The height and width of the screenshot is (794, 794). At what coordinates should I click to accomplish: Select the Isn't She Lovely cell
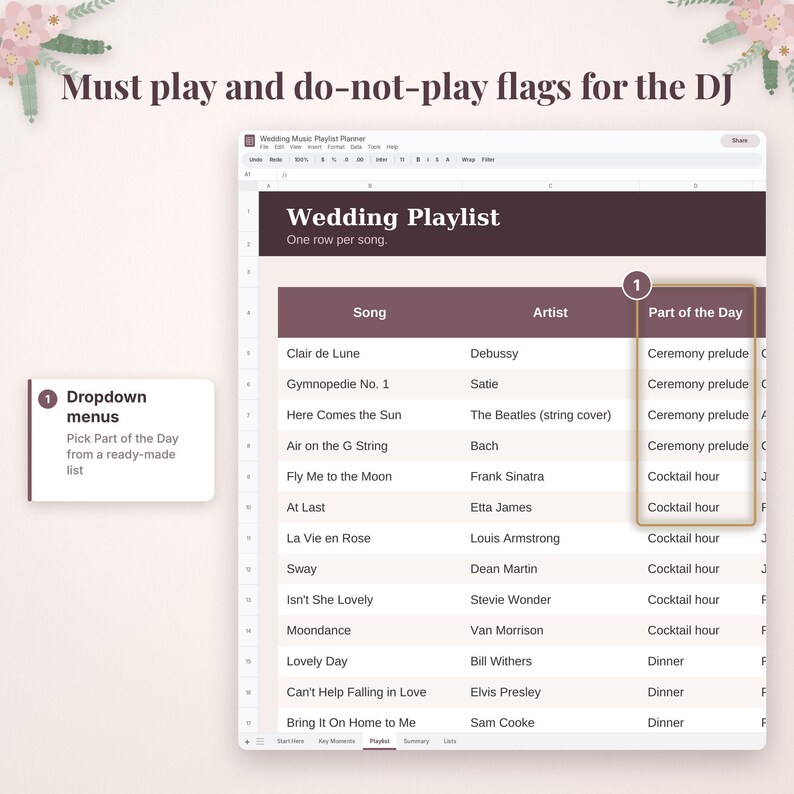(370, 600)
